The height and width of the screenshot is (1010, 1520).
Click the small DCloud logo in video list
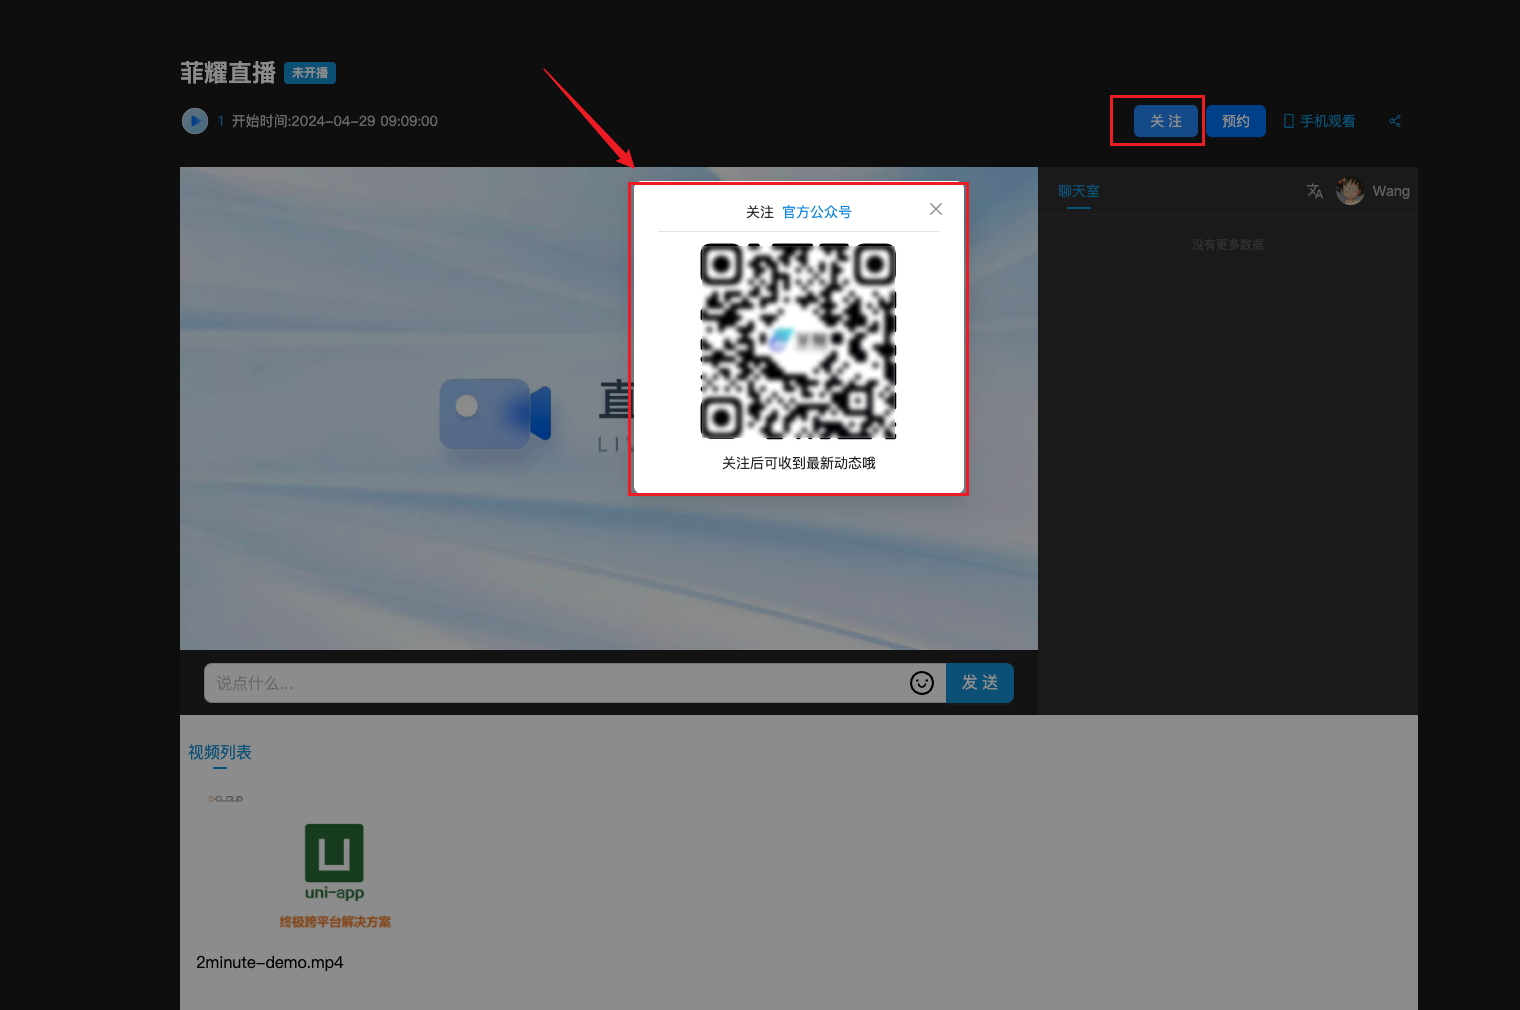226,799
